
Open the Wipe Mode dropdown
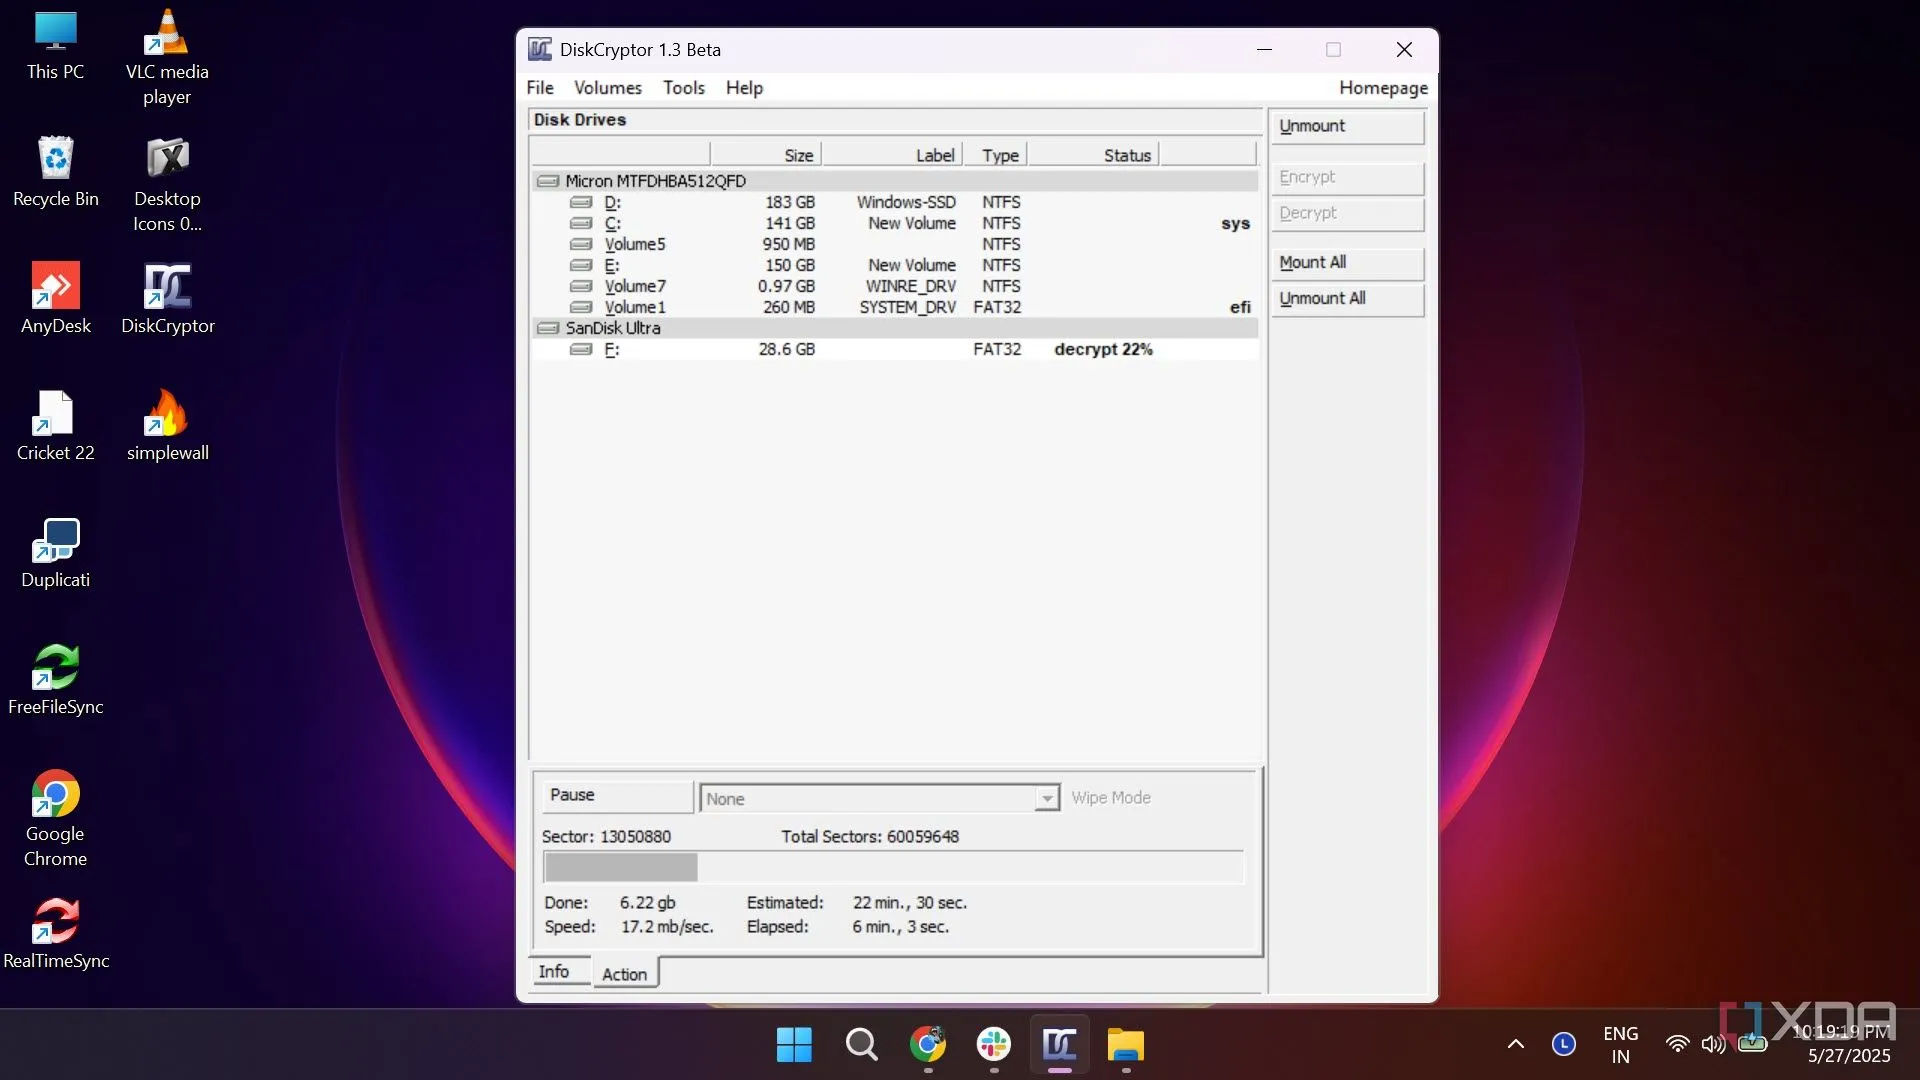1046,798
